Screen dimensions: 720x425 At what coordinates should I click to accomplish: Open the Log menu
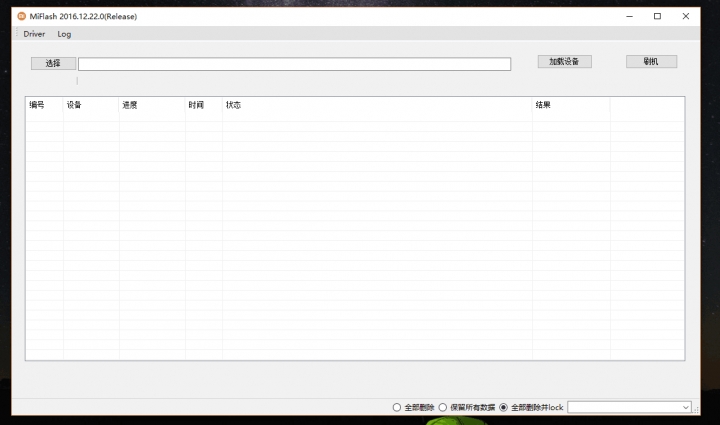tap(64, 34)
